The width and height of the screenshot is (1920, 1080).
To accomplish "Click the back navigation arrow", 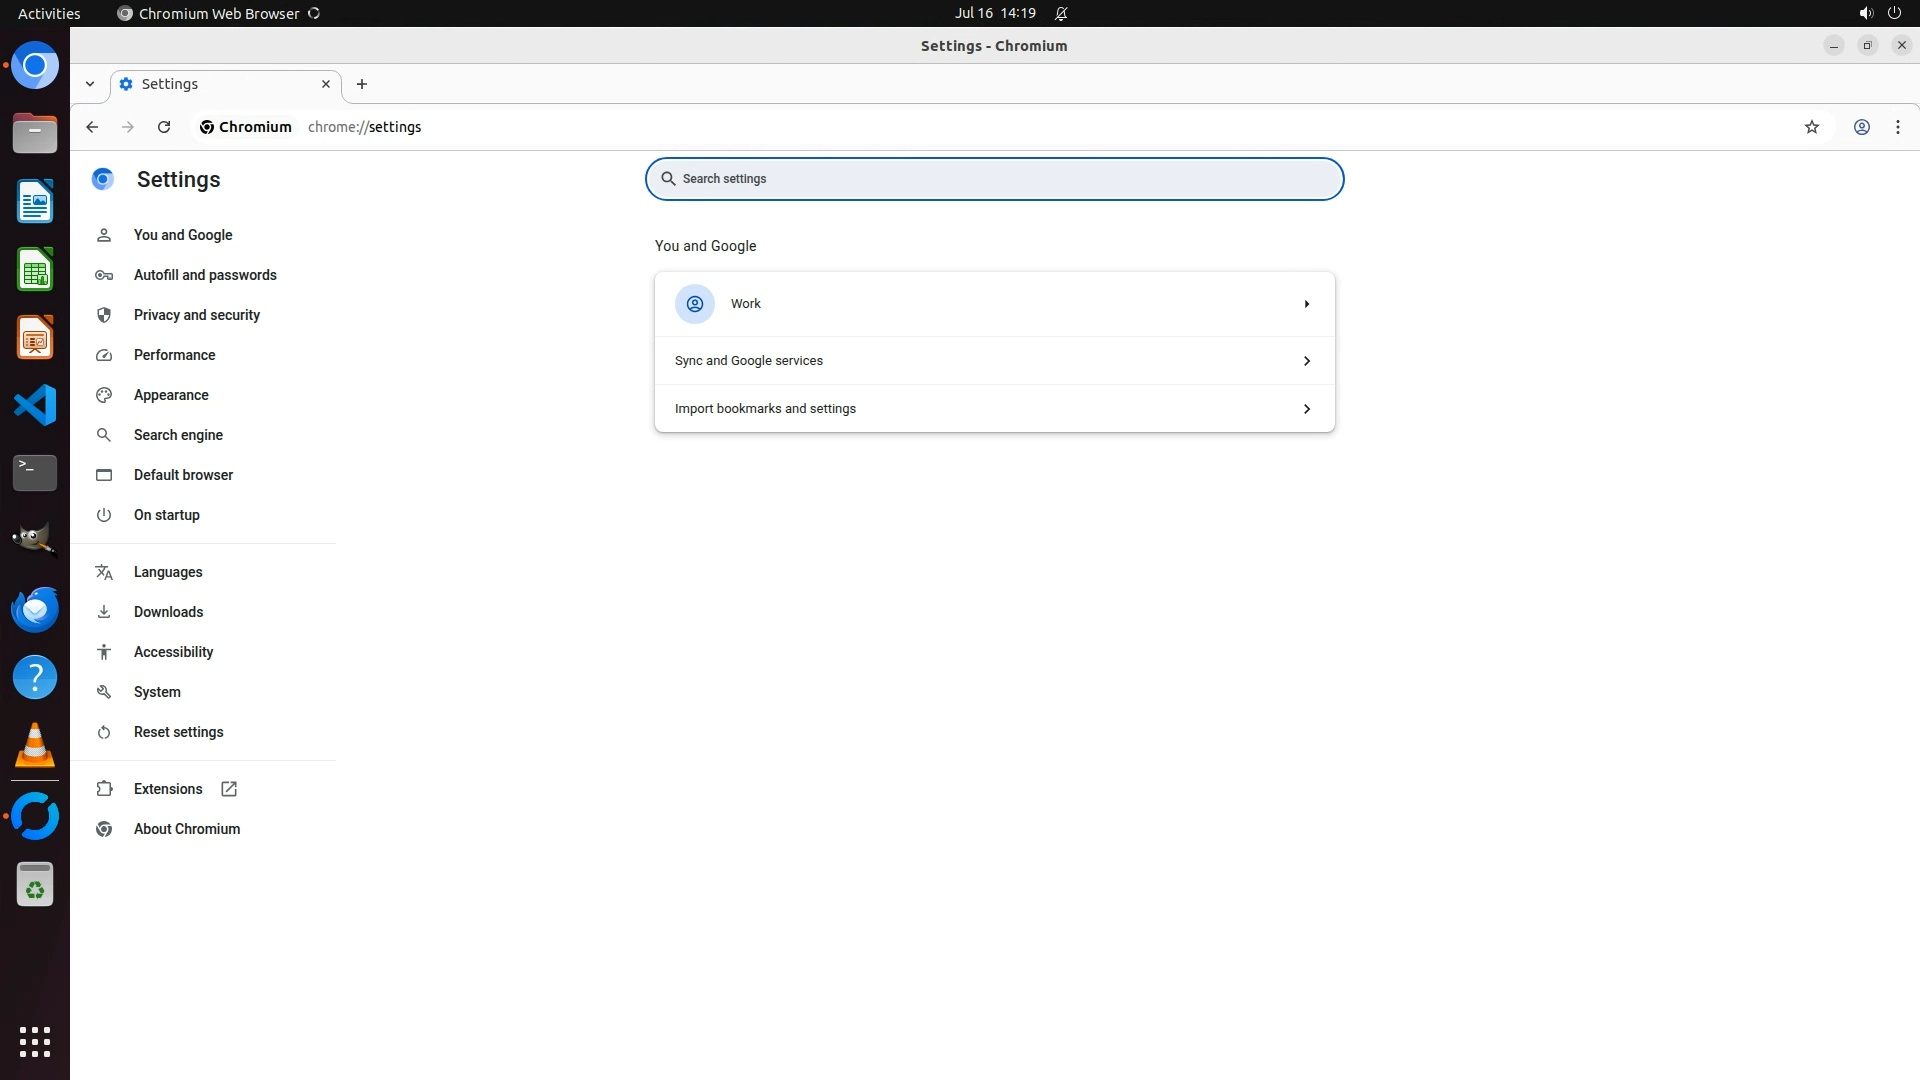I will 92,127.
